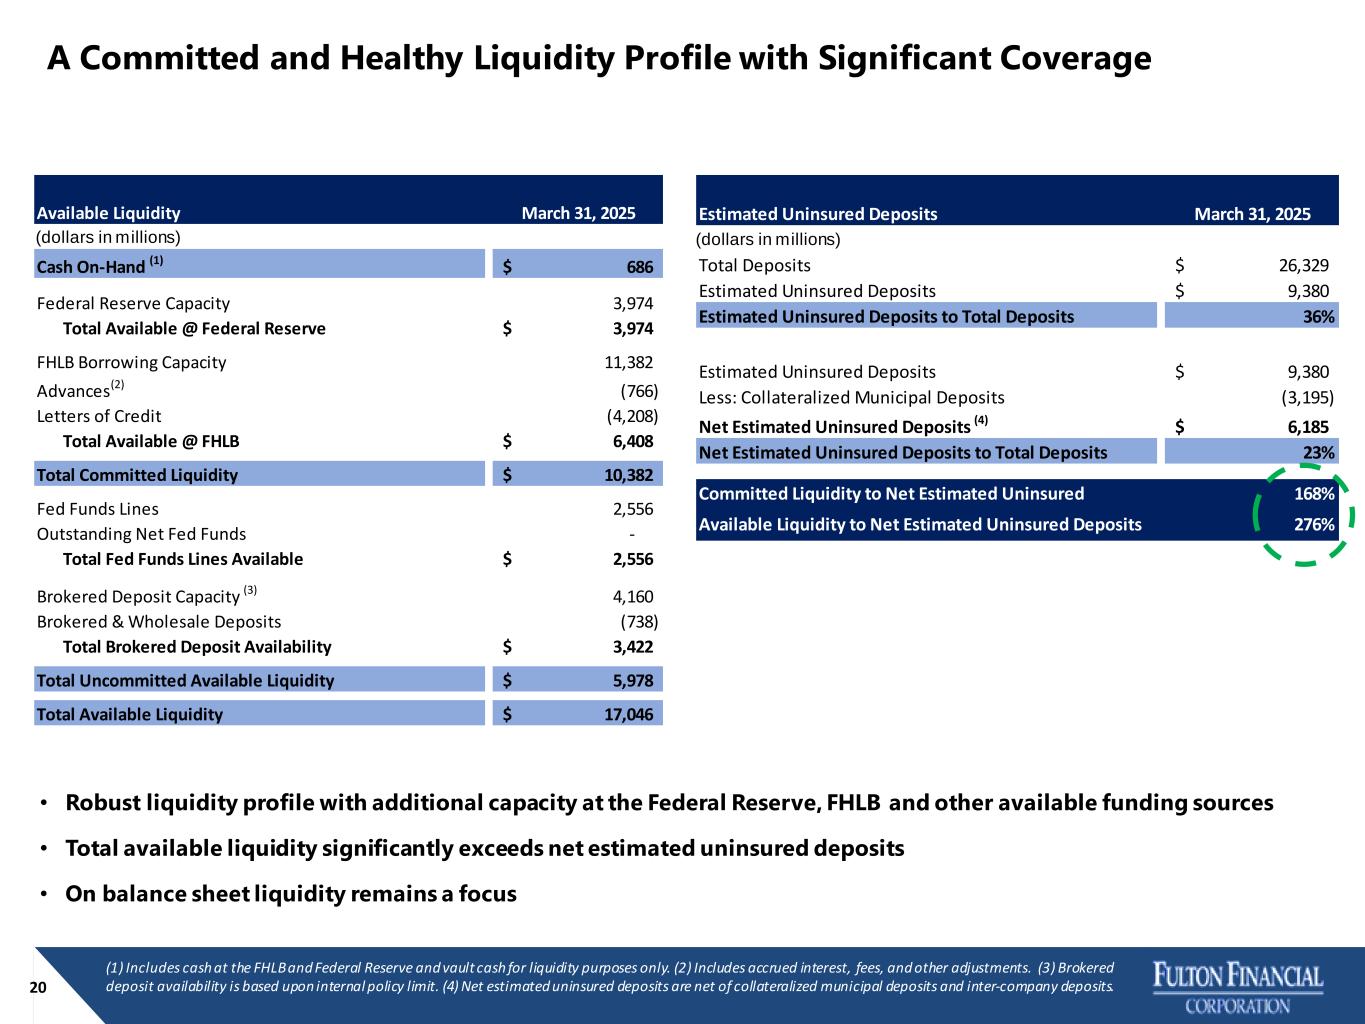Click the slide page number 20
Image resolution: width=1365 pixels, height=1024 pixels.
pyautogui.click(x=38, y=988)
